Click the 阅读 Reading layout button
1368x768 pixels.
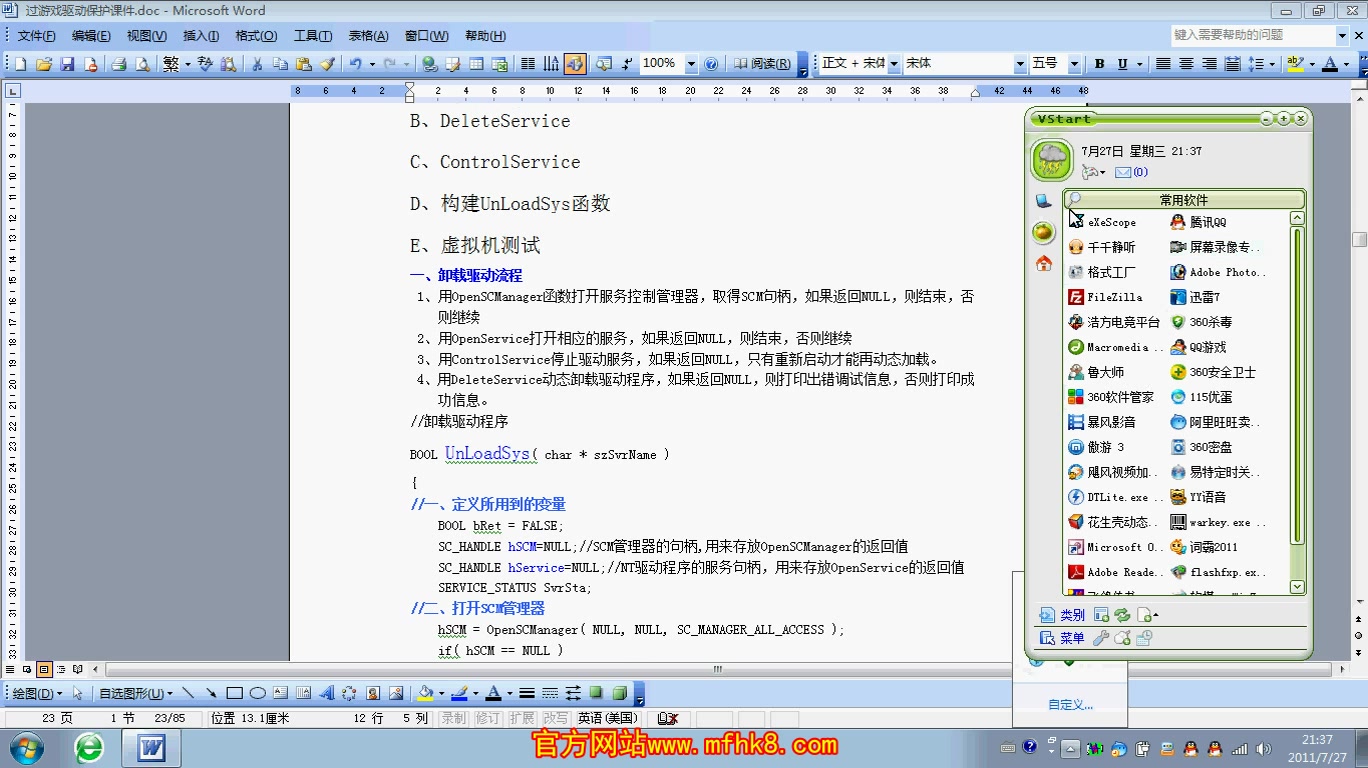[x=762, y=64]
